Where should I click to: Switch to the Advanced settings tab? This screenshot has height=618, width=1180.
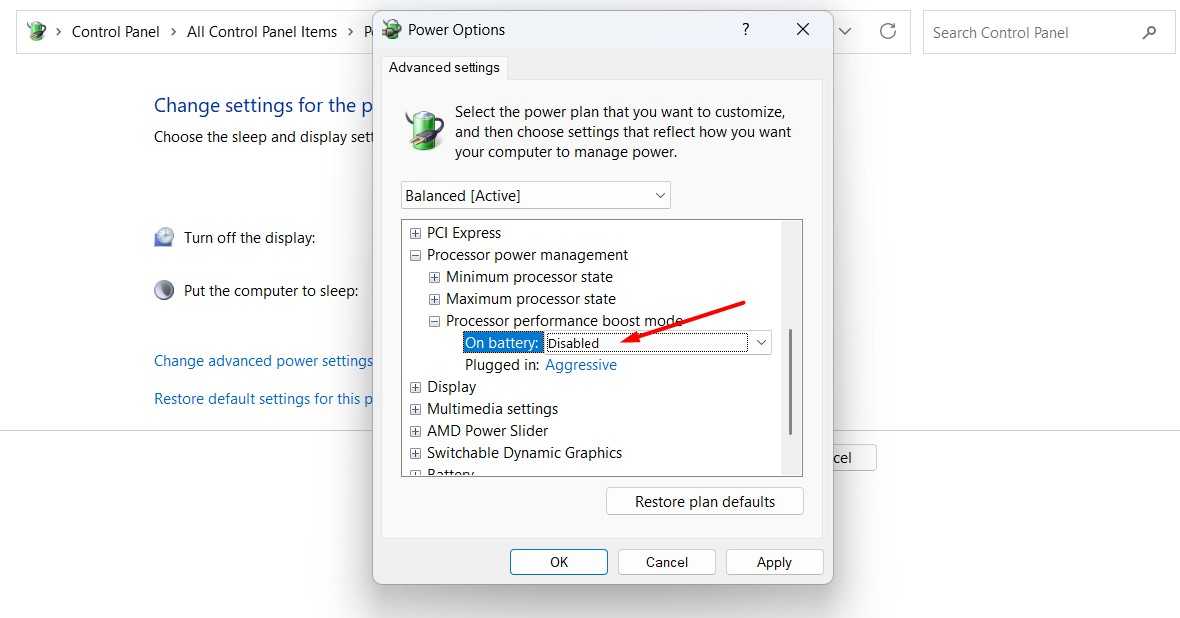coord(444,67)
